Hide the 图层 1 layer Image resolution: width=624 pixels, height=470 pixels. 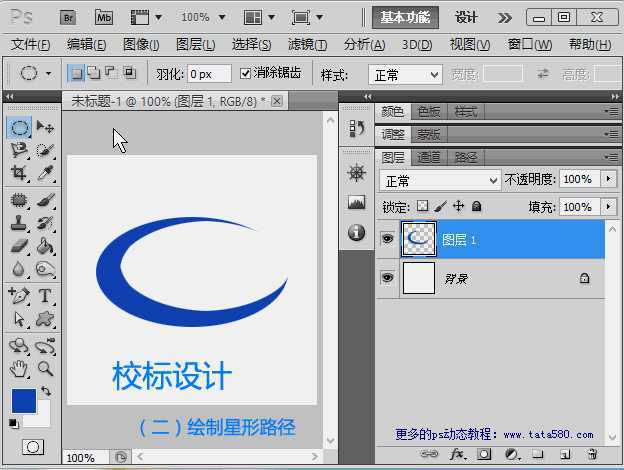388,240
